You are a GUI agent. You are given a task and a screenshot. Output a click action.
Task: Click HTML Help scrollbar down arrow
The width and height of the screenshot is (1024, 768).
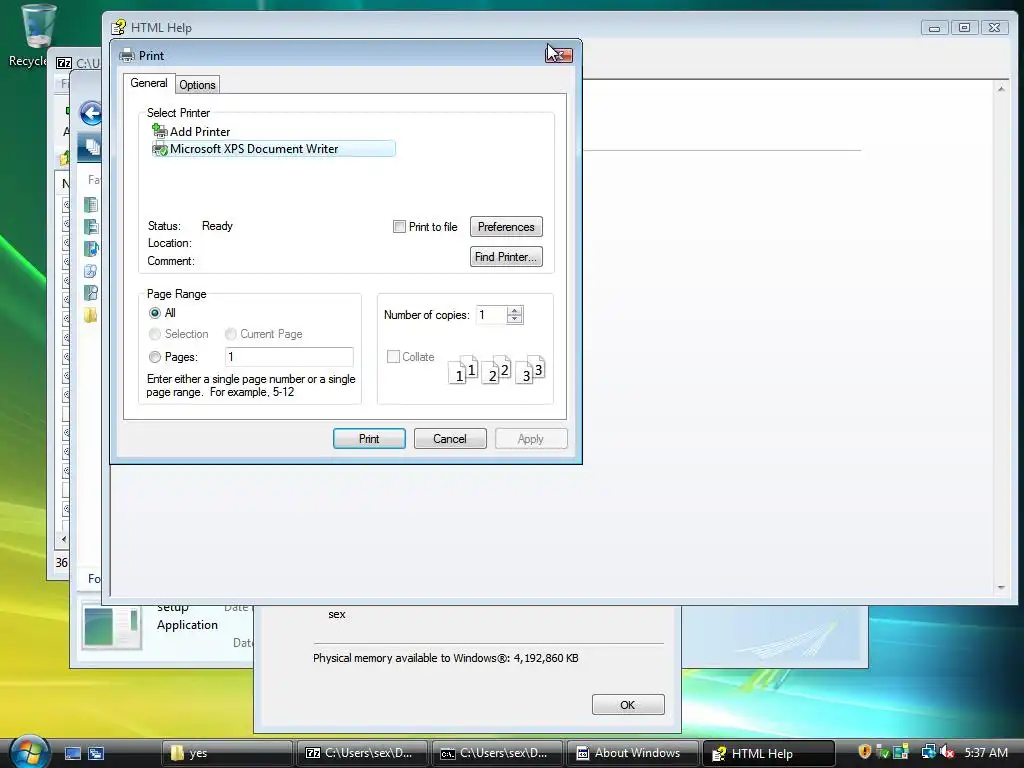1001,588
